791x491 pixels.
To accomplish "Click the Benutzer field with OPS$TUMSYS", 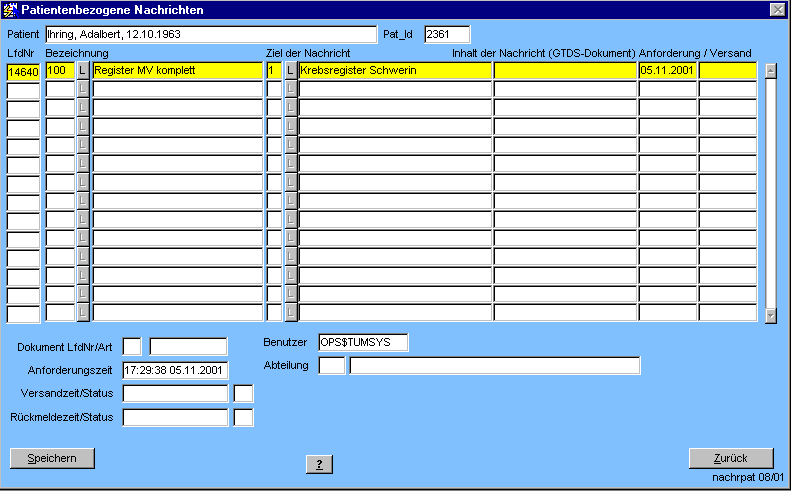I will point(363,342).
